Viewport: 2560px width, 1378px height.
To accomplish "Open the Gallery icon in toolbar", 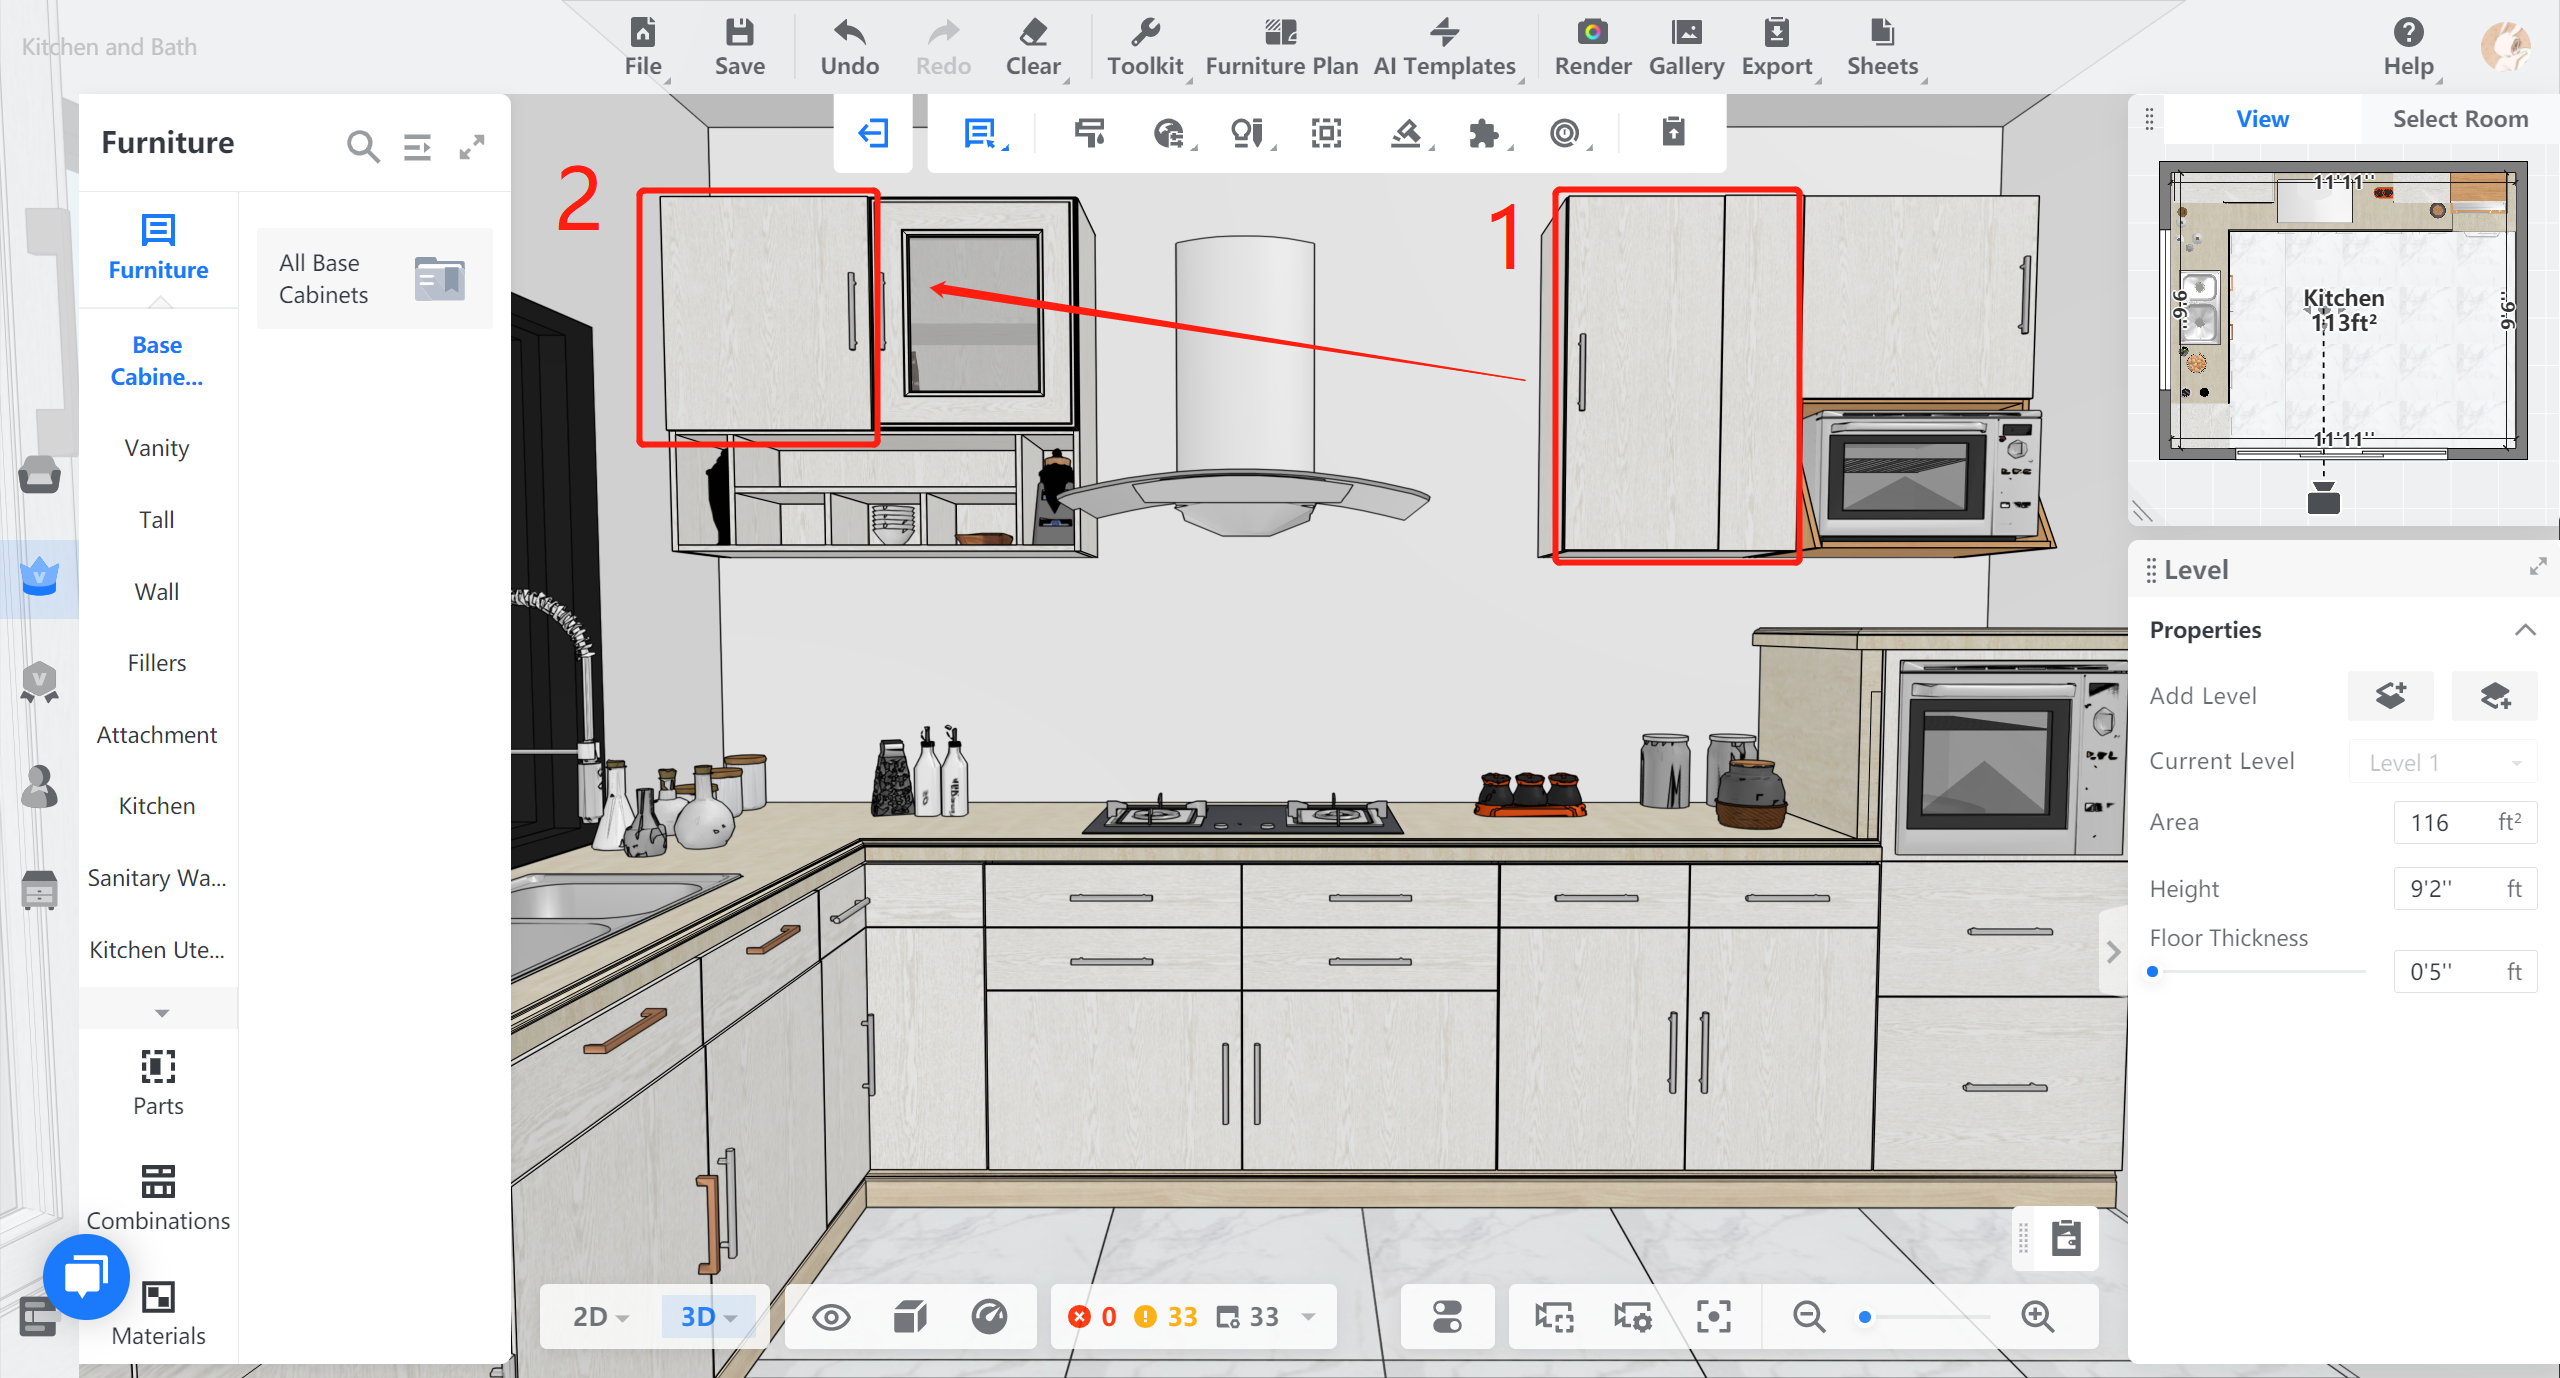I will (1686, 34).
